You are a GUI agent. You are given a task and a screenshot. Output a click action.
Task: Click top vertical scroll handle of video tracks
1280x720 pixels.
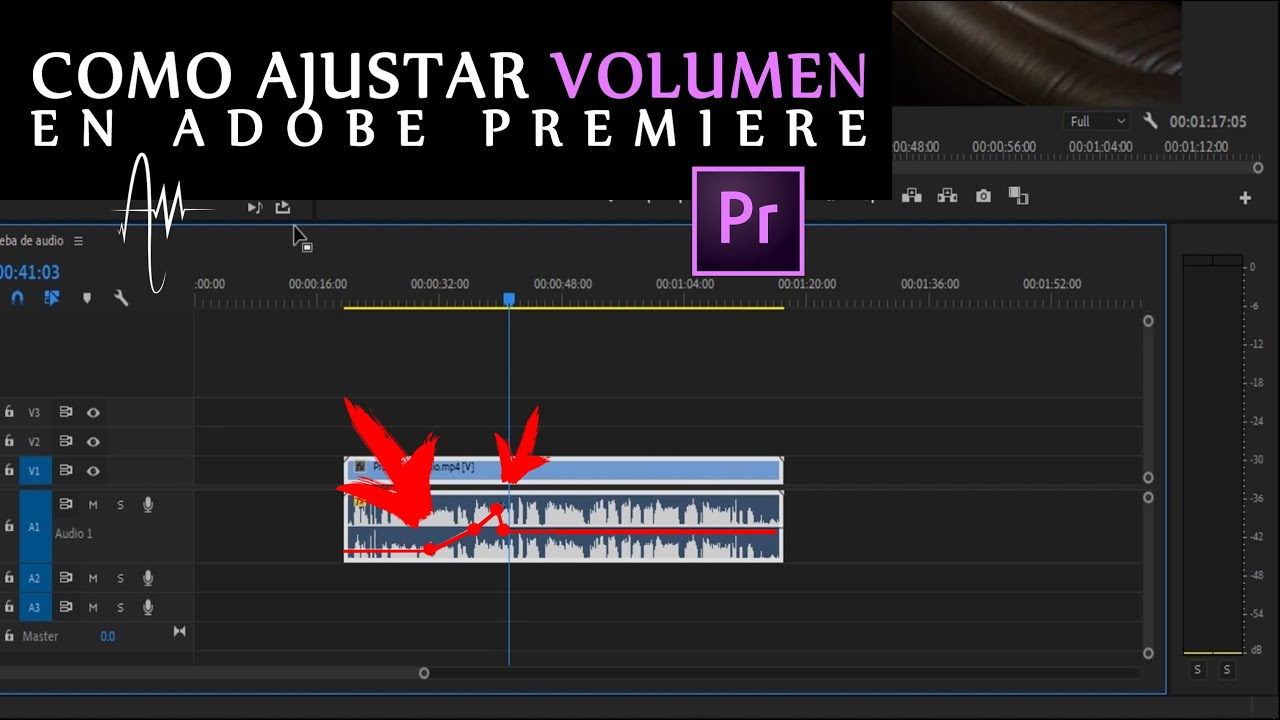pyautogui.click(x=1148, y=321)
